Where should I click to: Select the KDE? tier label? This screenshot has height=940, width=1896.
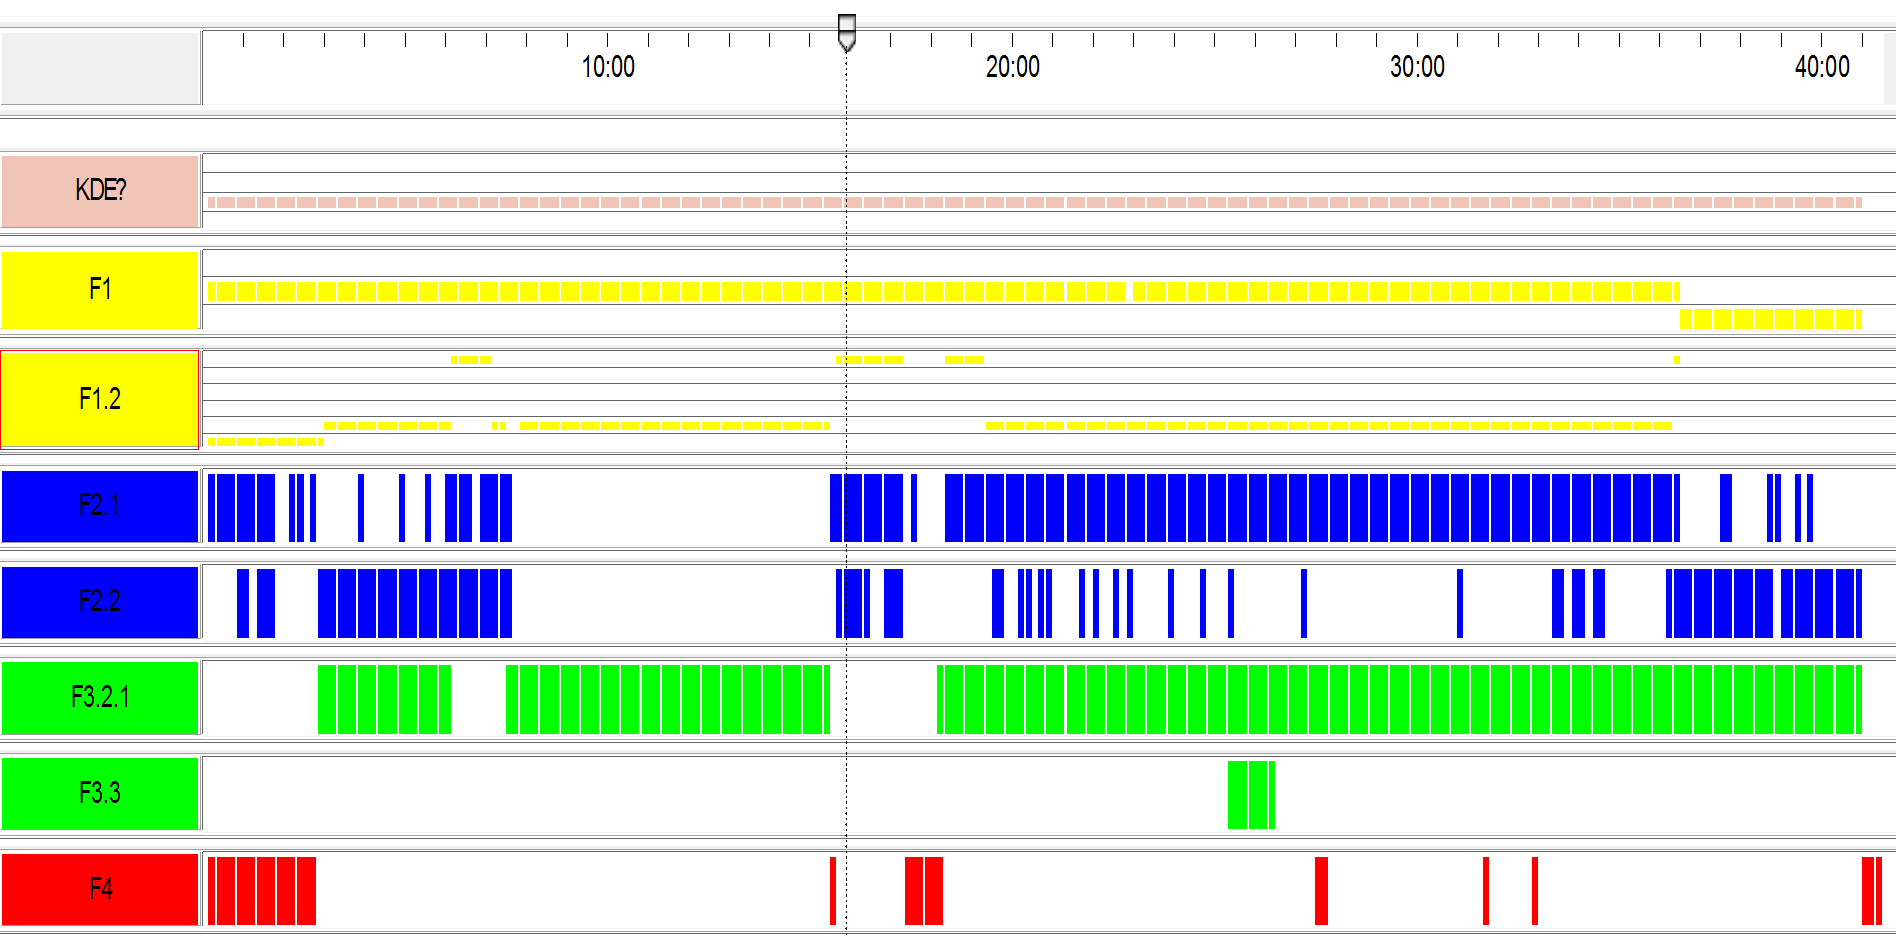[100, 190]
